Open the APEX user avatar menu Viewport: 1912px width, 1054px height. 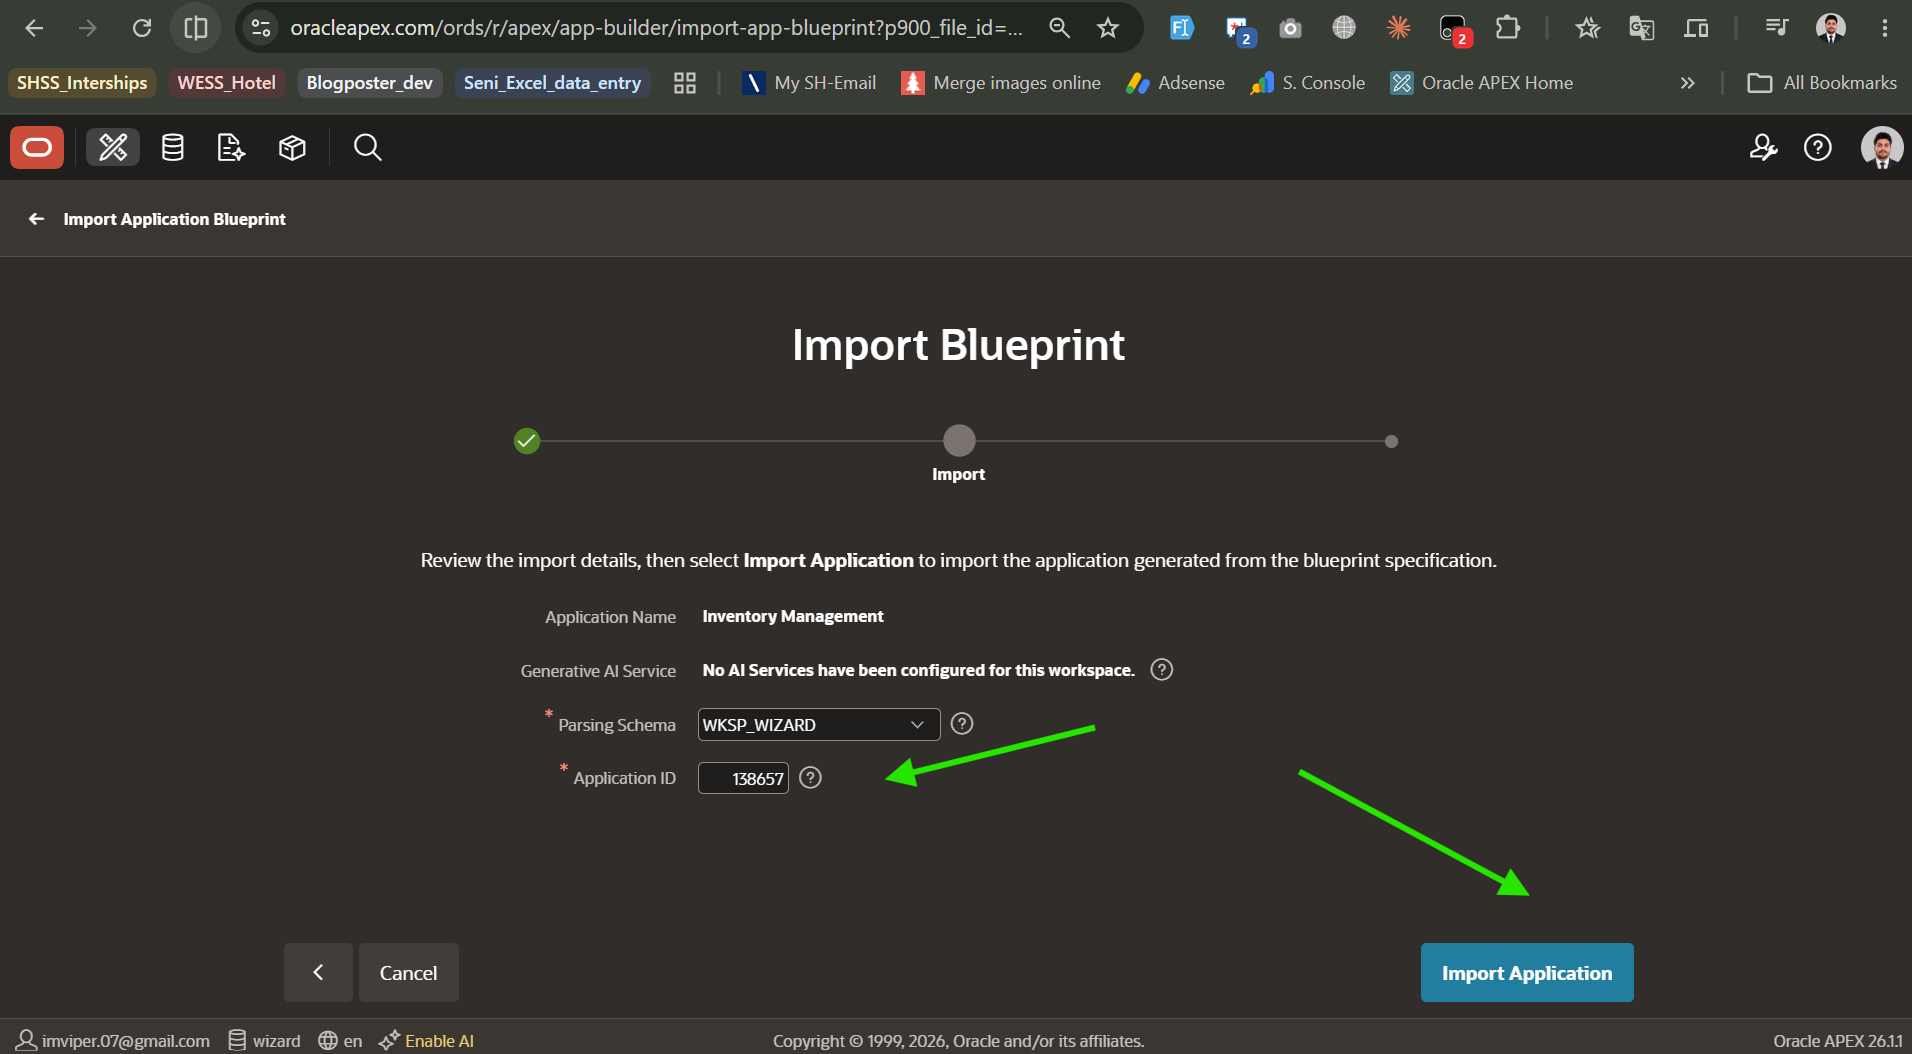point(1882,148)
